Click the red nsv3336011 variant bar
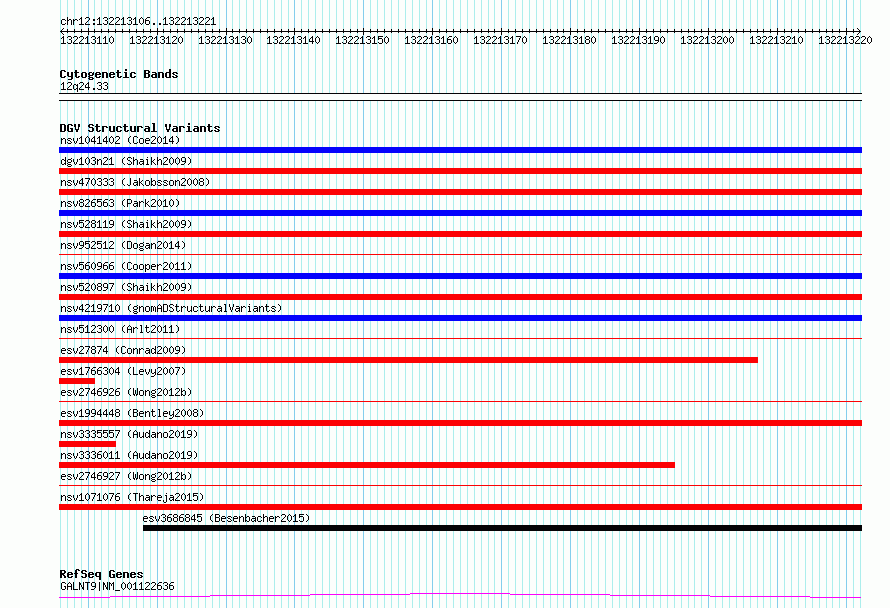The height and width of the screenshot is (608, 890). point(367,465)
